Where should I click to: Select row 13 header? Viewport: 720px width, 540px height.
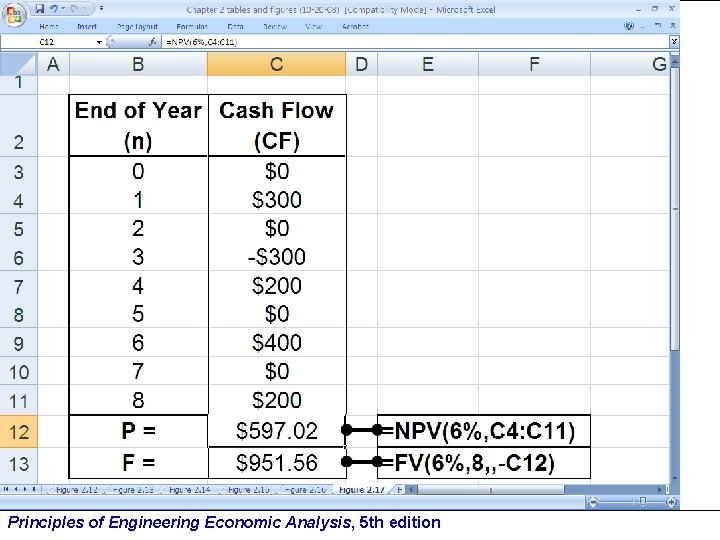point(18,464)
